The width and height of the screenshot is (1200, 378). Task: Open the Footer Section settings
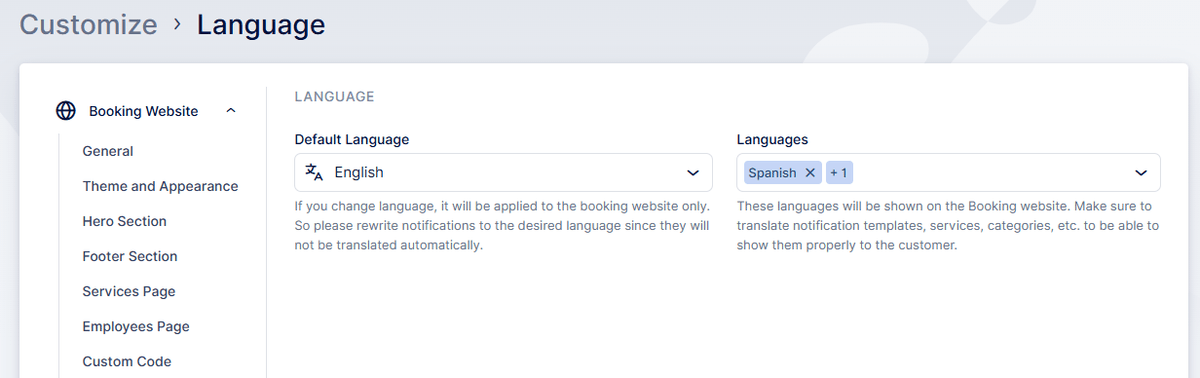[x=130, y=256]
